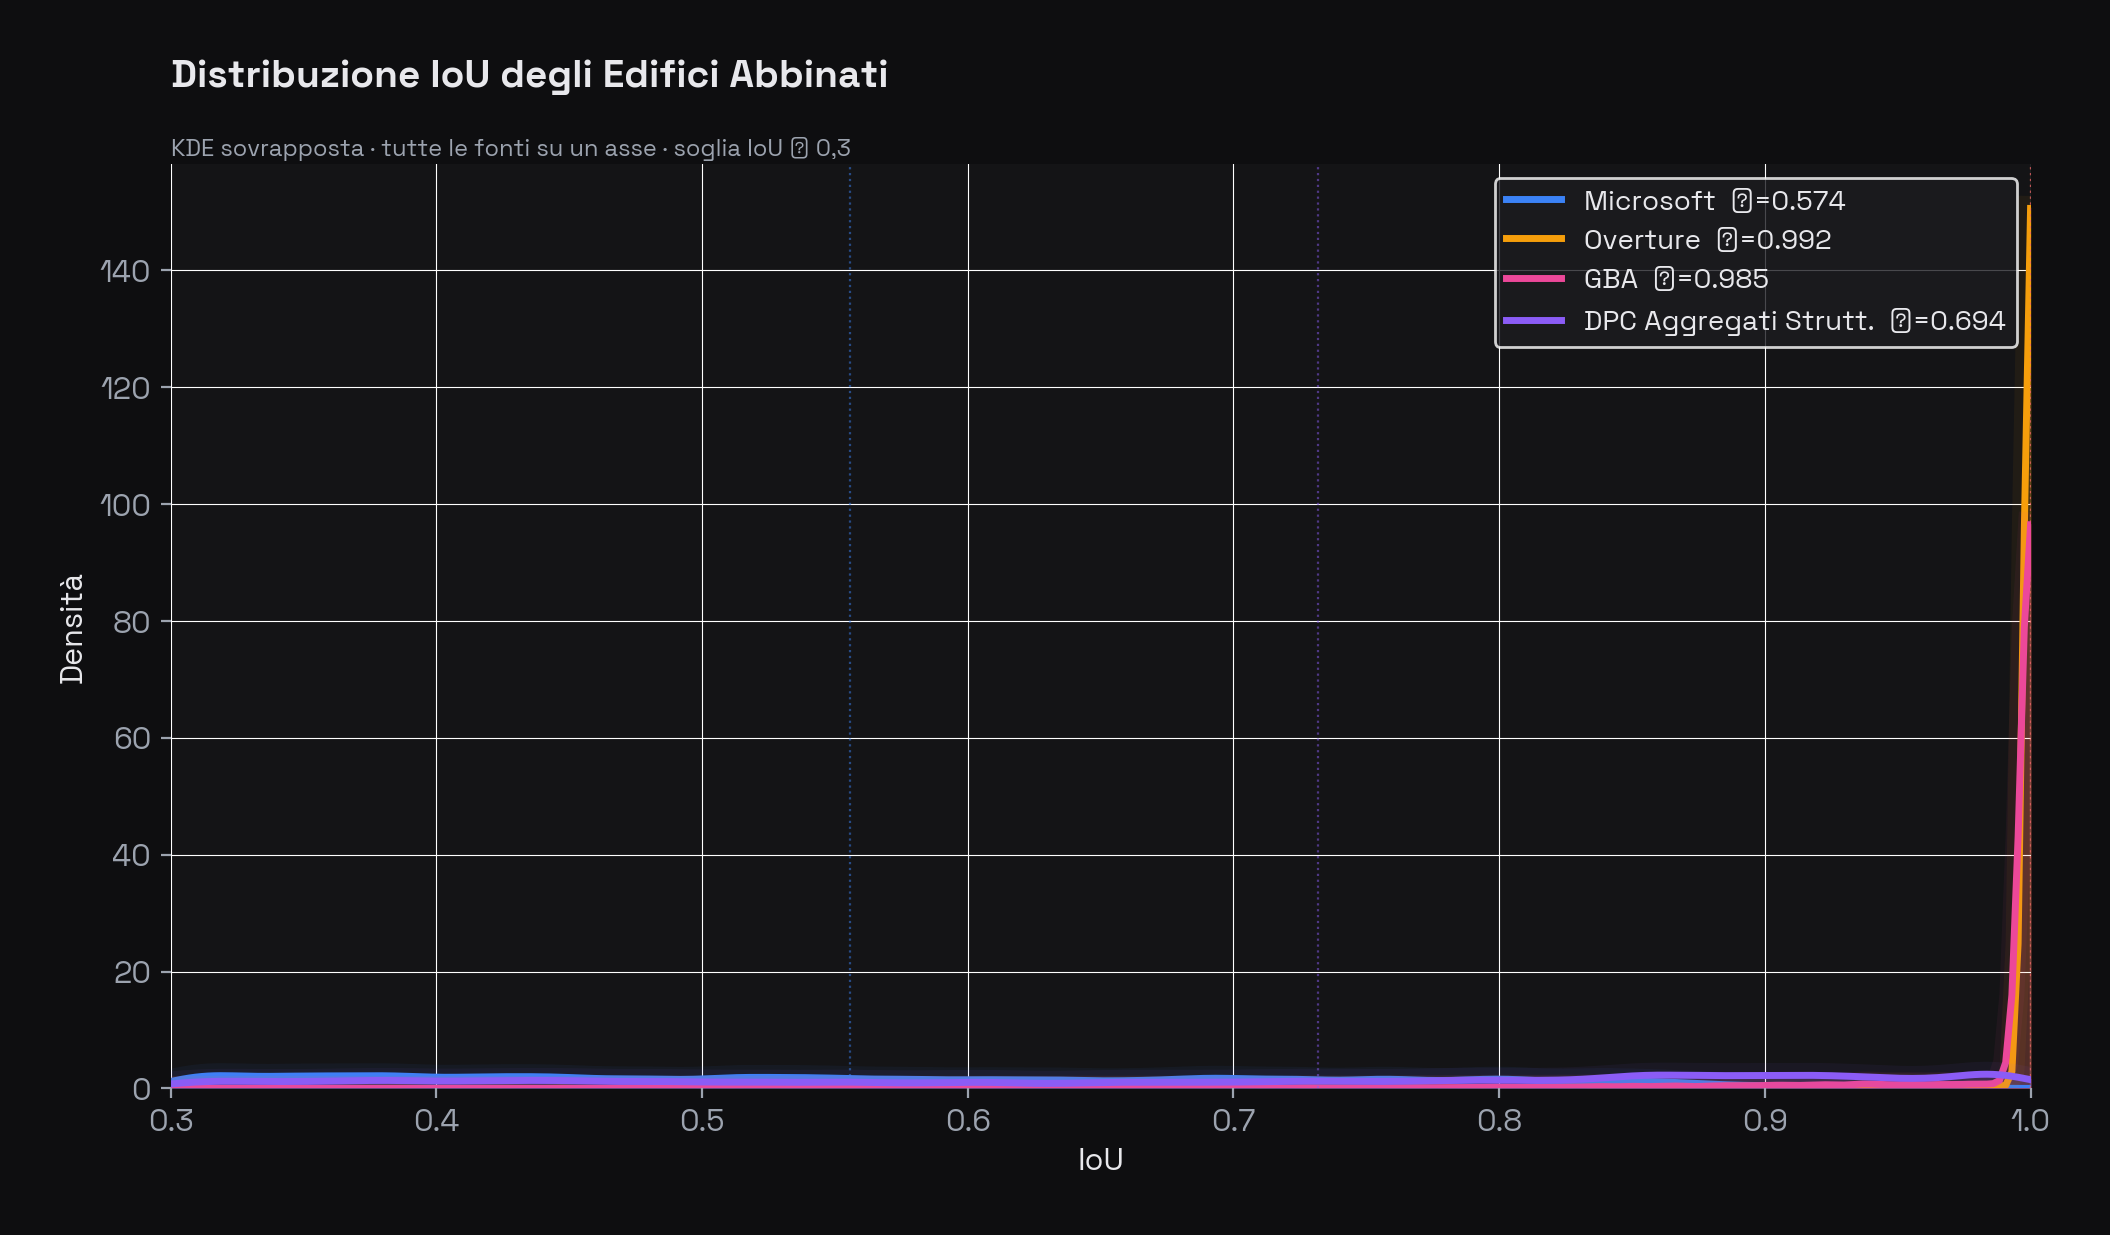Click the Microsoft blue legend line swatch
The width and height of the screenshot is (2110, 1235).
point(1533,200)
